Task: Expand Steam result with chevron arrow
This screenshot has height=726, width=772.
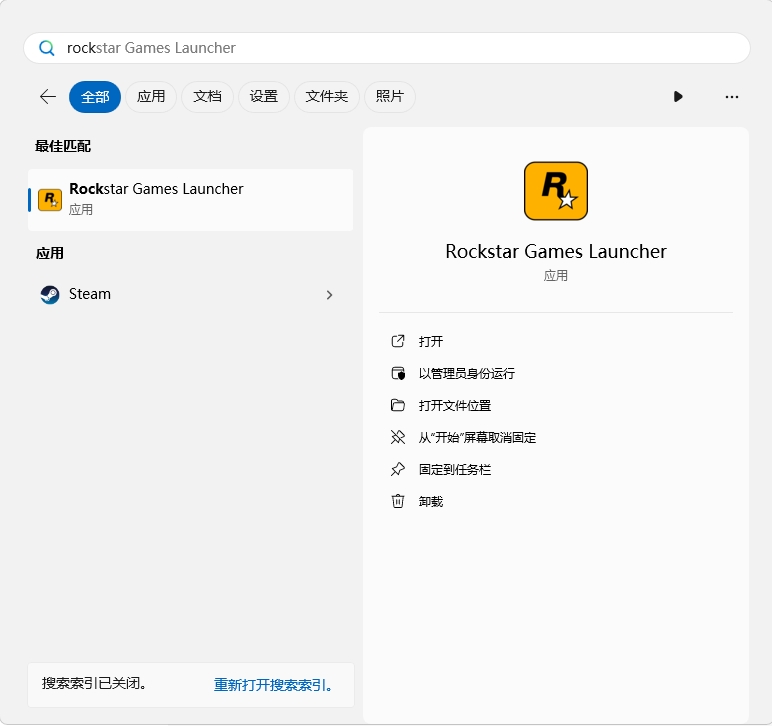Action: click(329, 295)
